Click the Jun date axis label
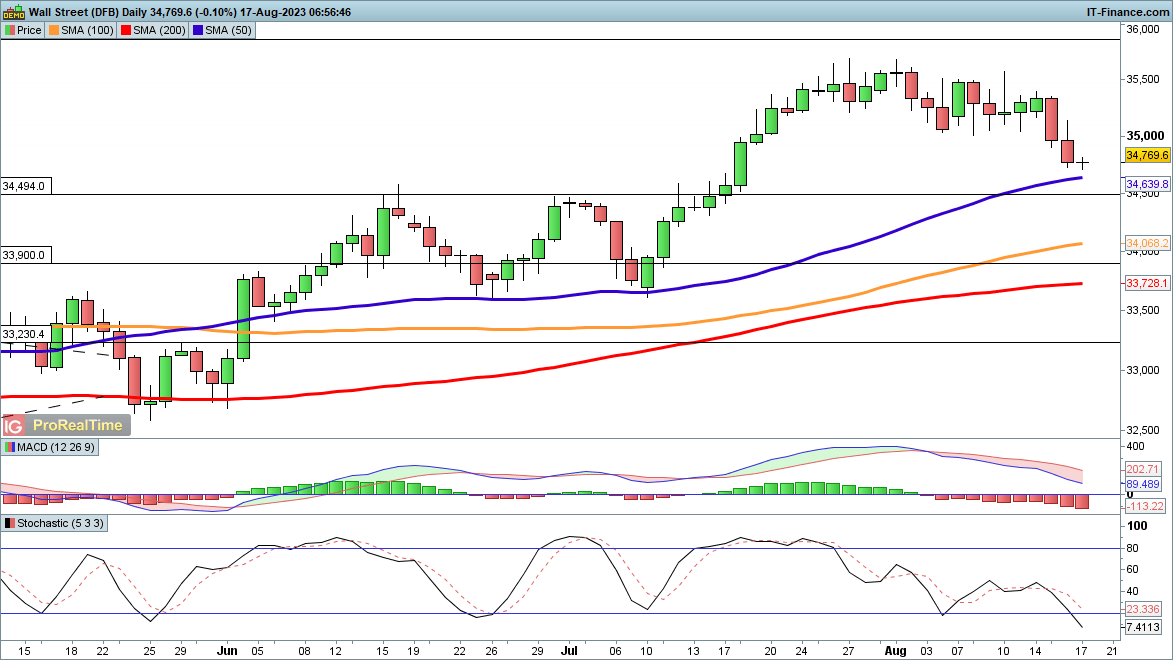The image size is (1173, 660). 227,651
